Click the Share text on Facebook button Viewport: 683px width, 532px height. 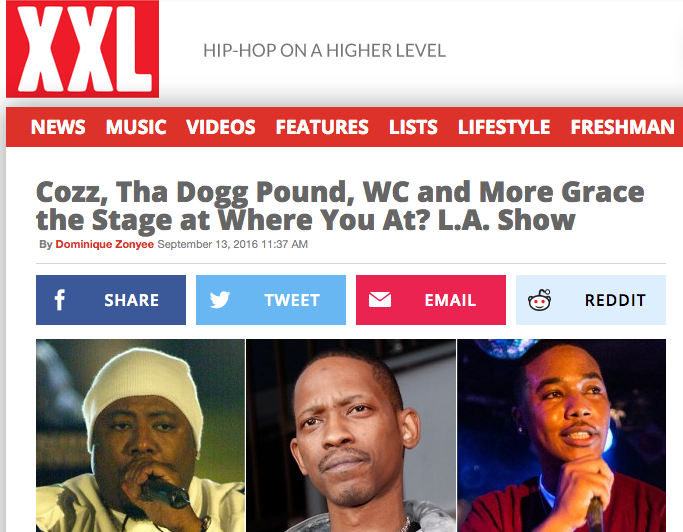[x=132, y=300]
